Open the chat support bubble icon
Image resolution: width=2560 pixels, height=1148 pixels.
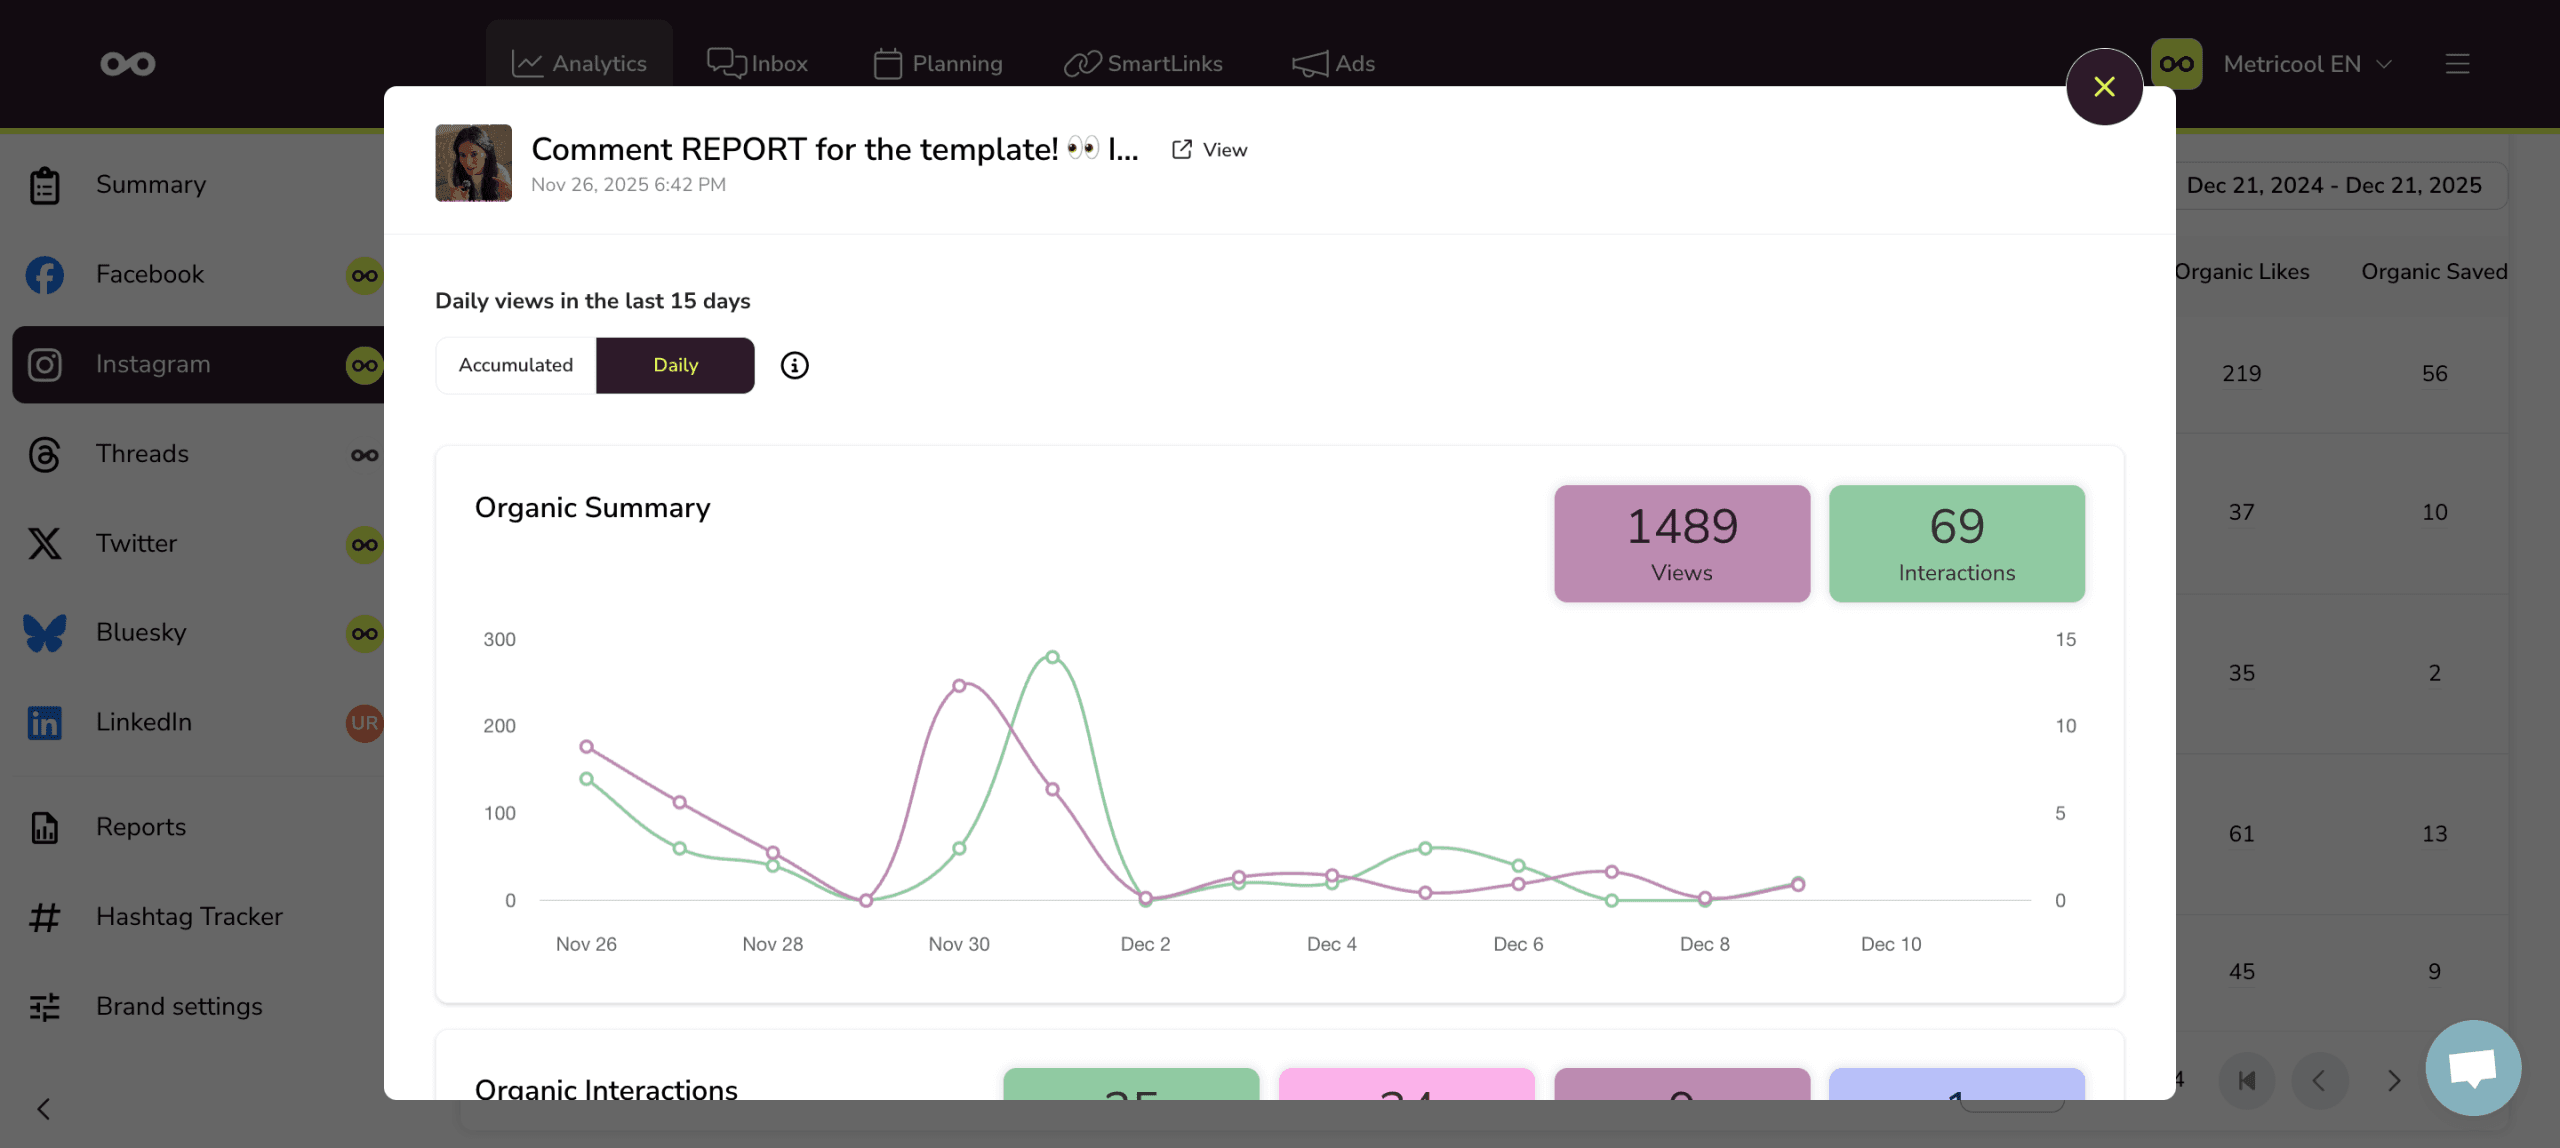[x=2472, y=1067]
